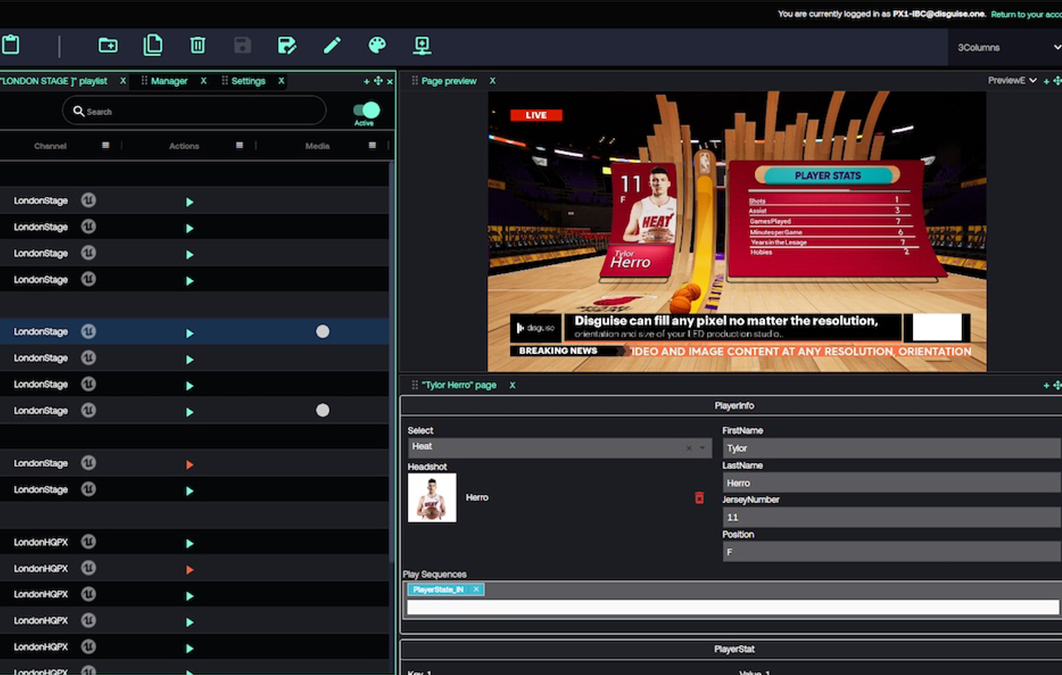The image size is (1062, 675).
Task: Duplicate using the copy pages icon
Action: coord(153,45)
